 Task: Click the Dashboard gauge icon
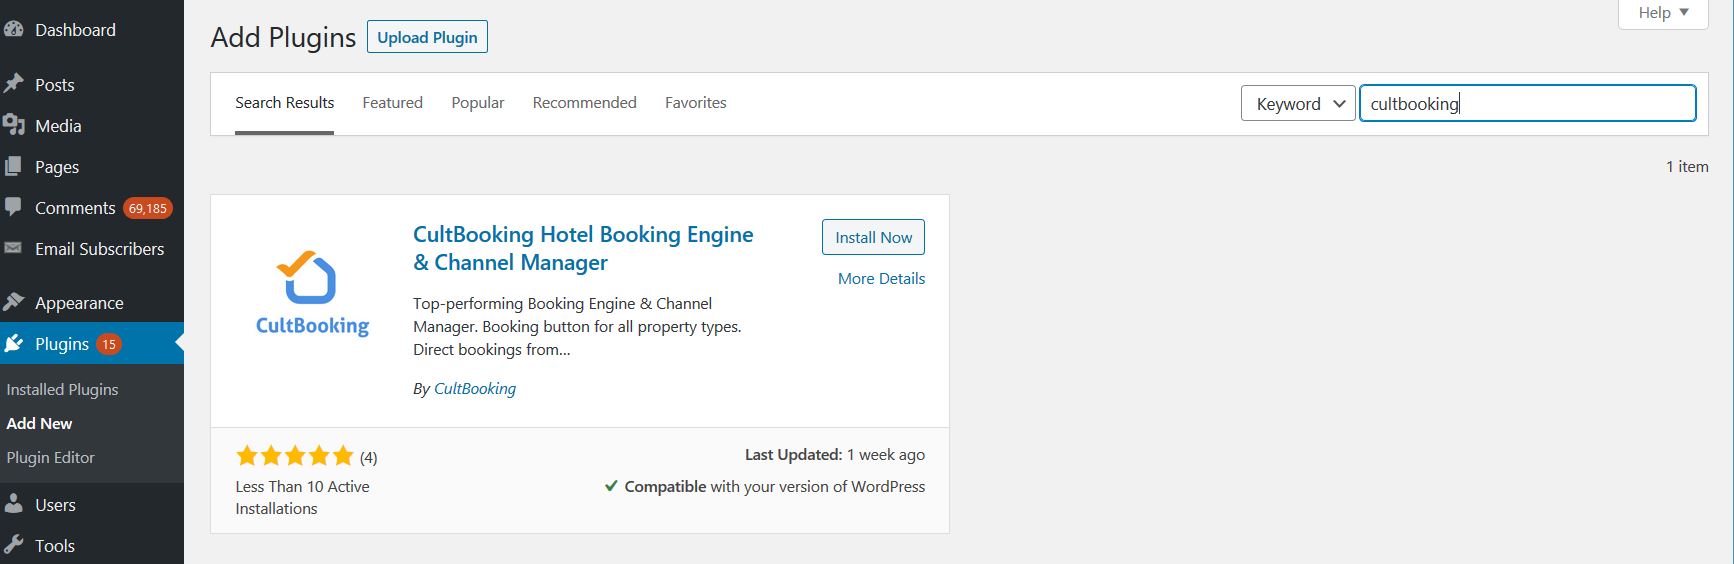point(13,30)
